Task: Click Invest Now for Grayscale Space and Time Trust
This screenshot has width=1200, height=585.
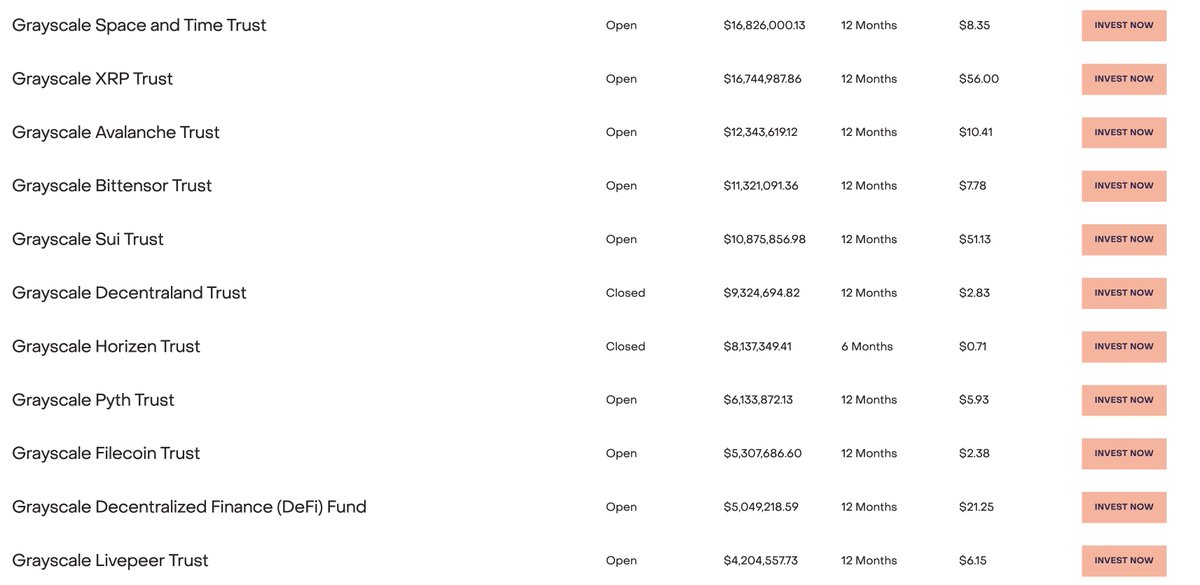Action: point(1124,25)
